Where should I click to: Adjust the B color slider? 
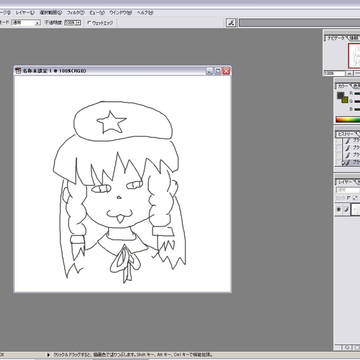point(357,109)
